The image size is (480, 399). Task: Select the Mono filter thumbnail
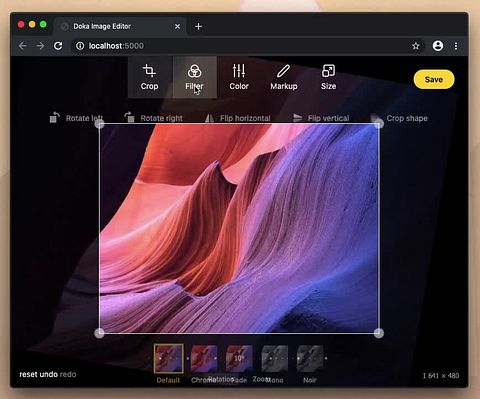click(274, 359)
